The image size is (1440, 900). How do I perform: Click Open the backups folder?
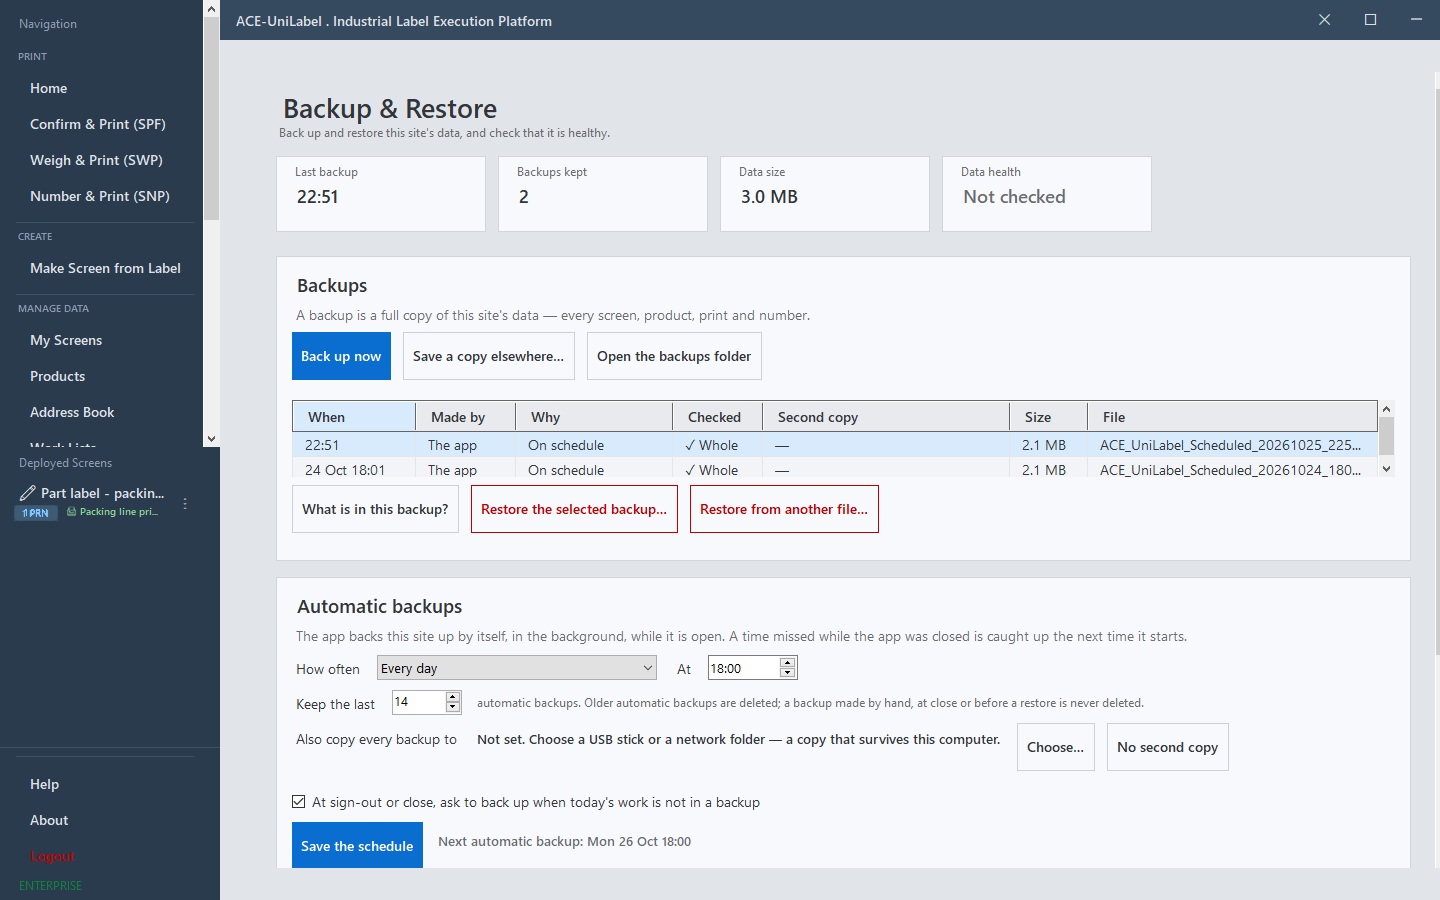674,356
